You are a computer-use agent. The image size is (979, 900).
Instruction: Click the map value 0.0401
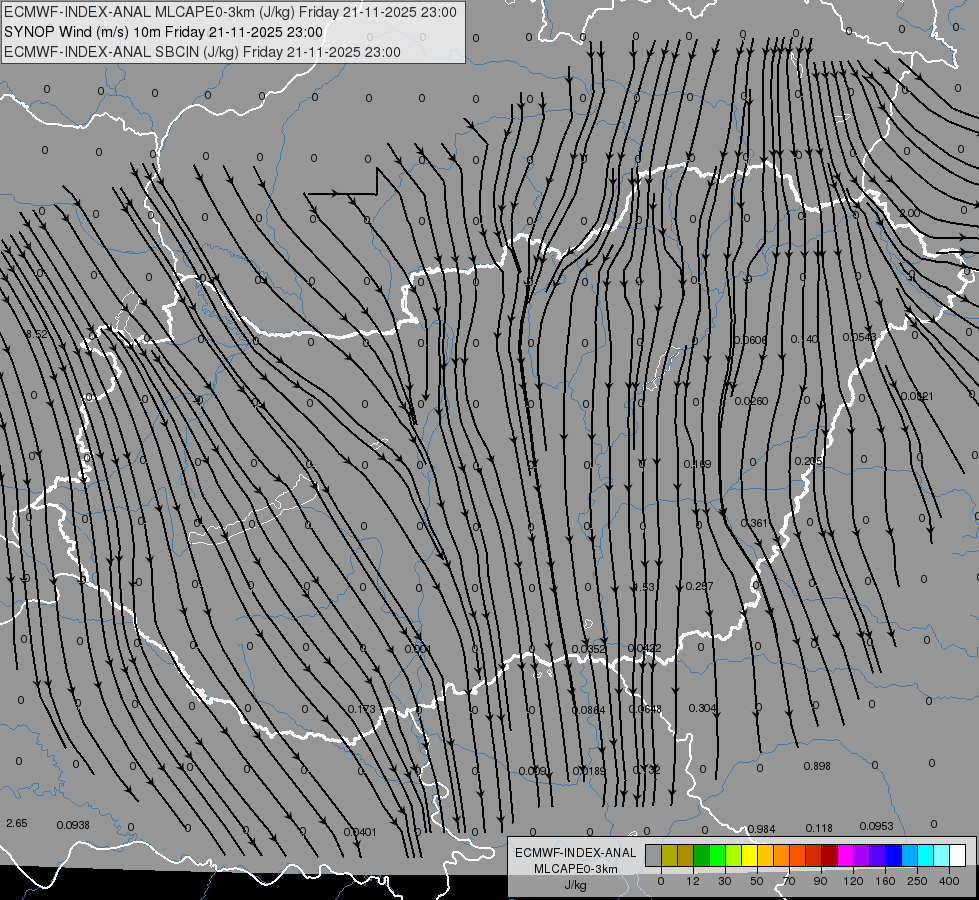(x=360, y=832)
